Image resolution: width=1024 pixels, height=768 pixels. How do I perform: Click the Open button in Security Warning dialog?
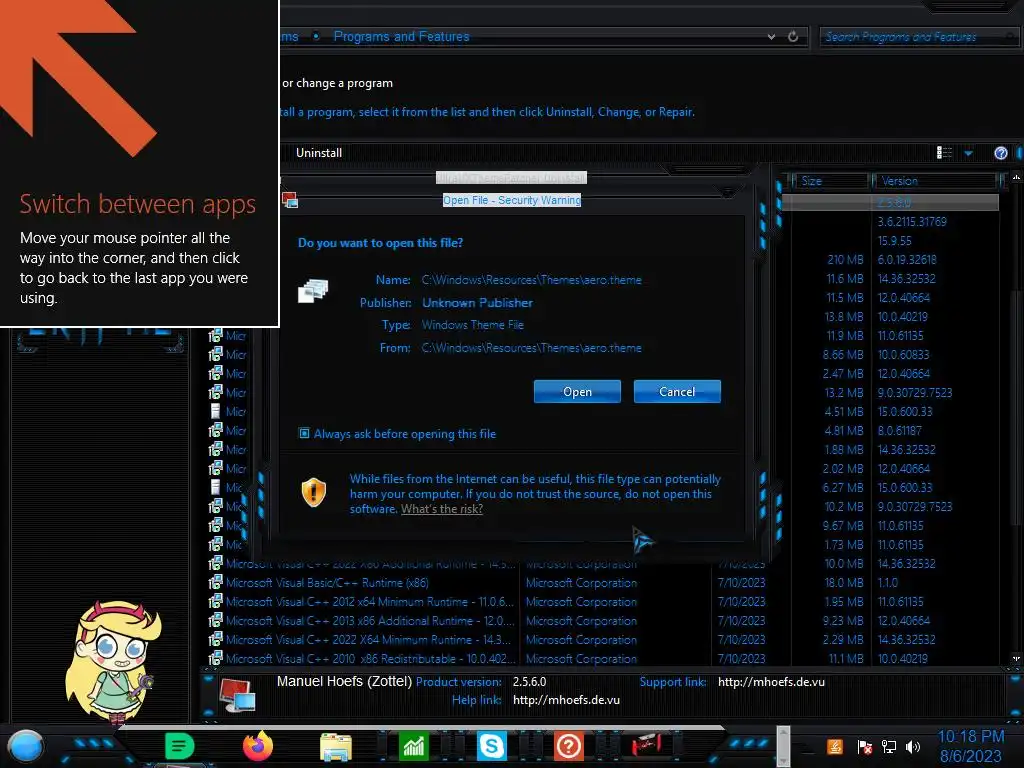[577, 392]
